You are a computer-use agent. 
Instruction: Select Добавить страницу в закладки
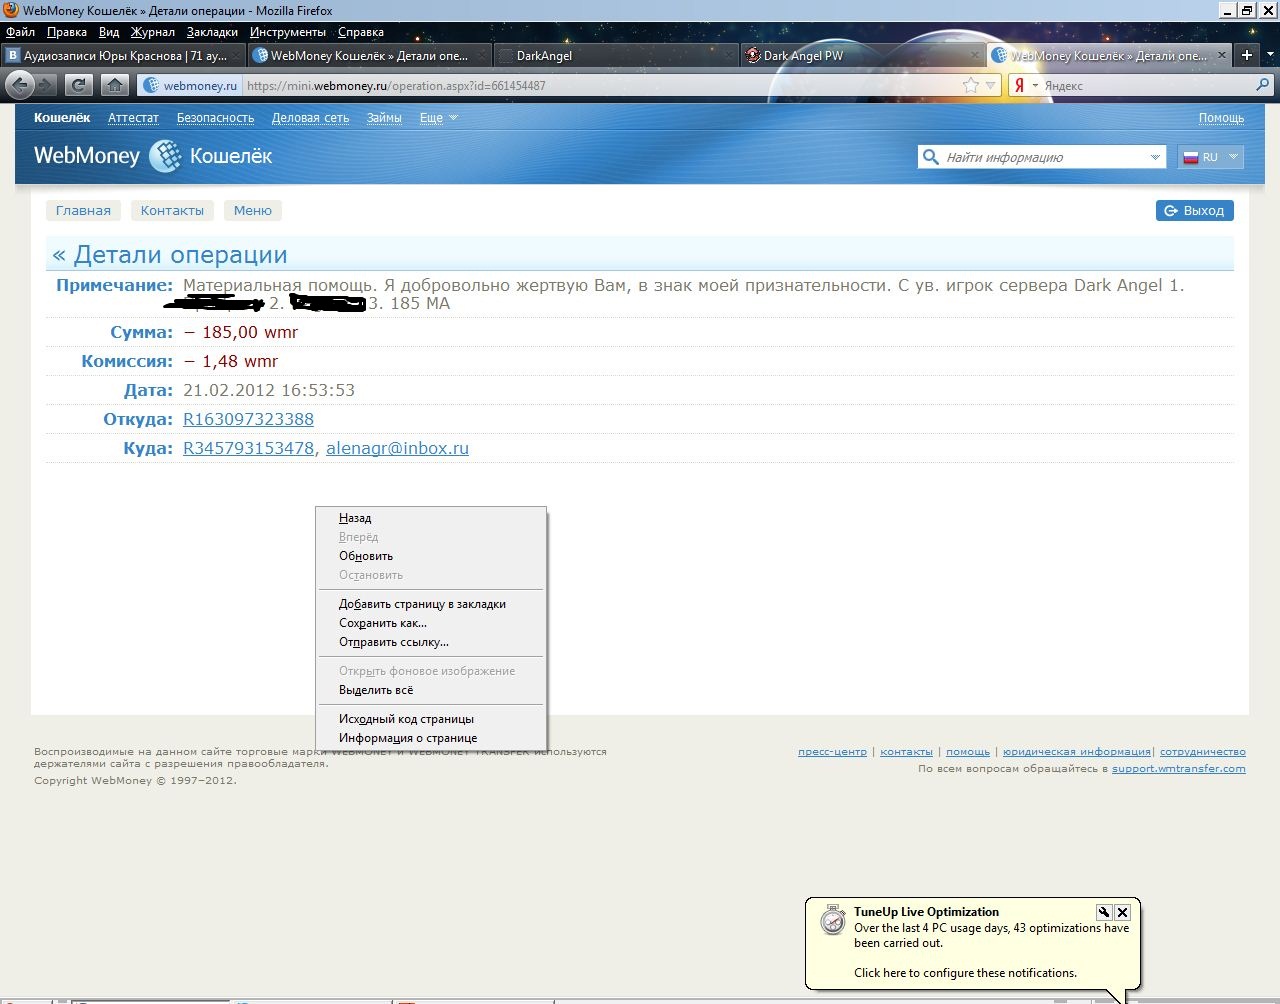[x=431, y=604]
